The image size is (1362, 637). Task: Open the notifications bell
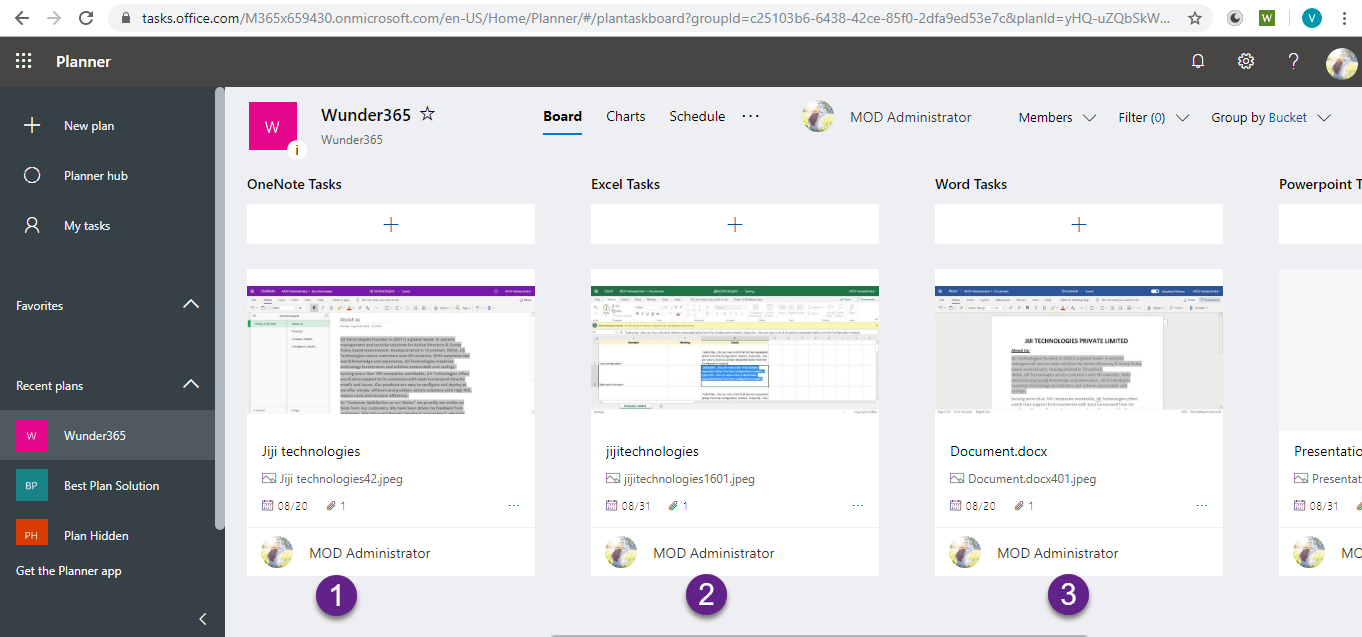coord(1198,61)
